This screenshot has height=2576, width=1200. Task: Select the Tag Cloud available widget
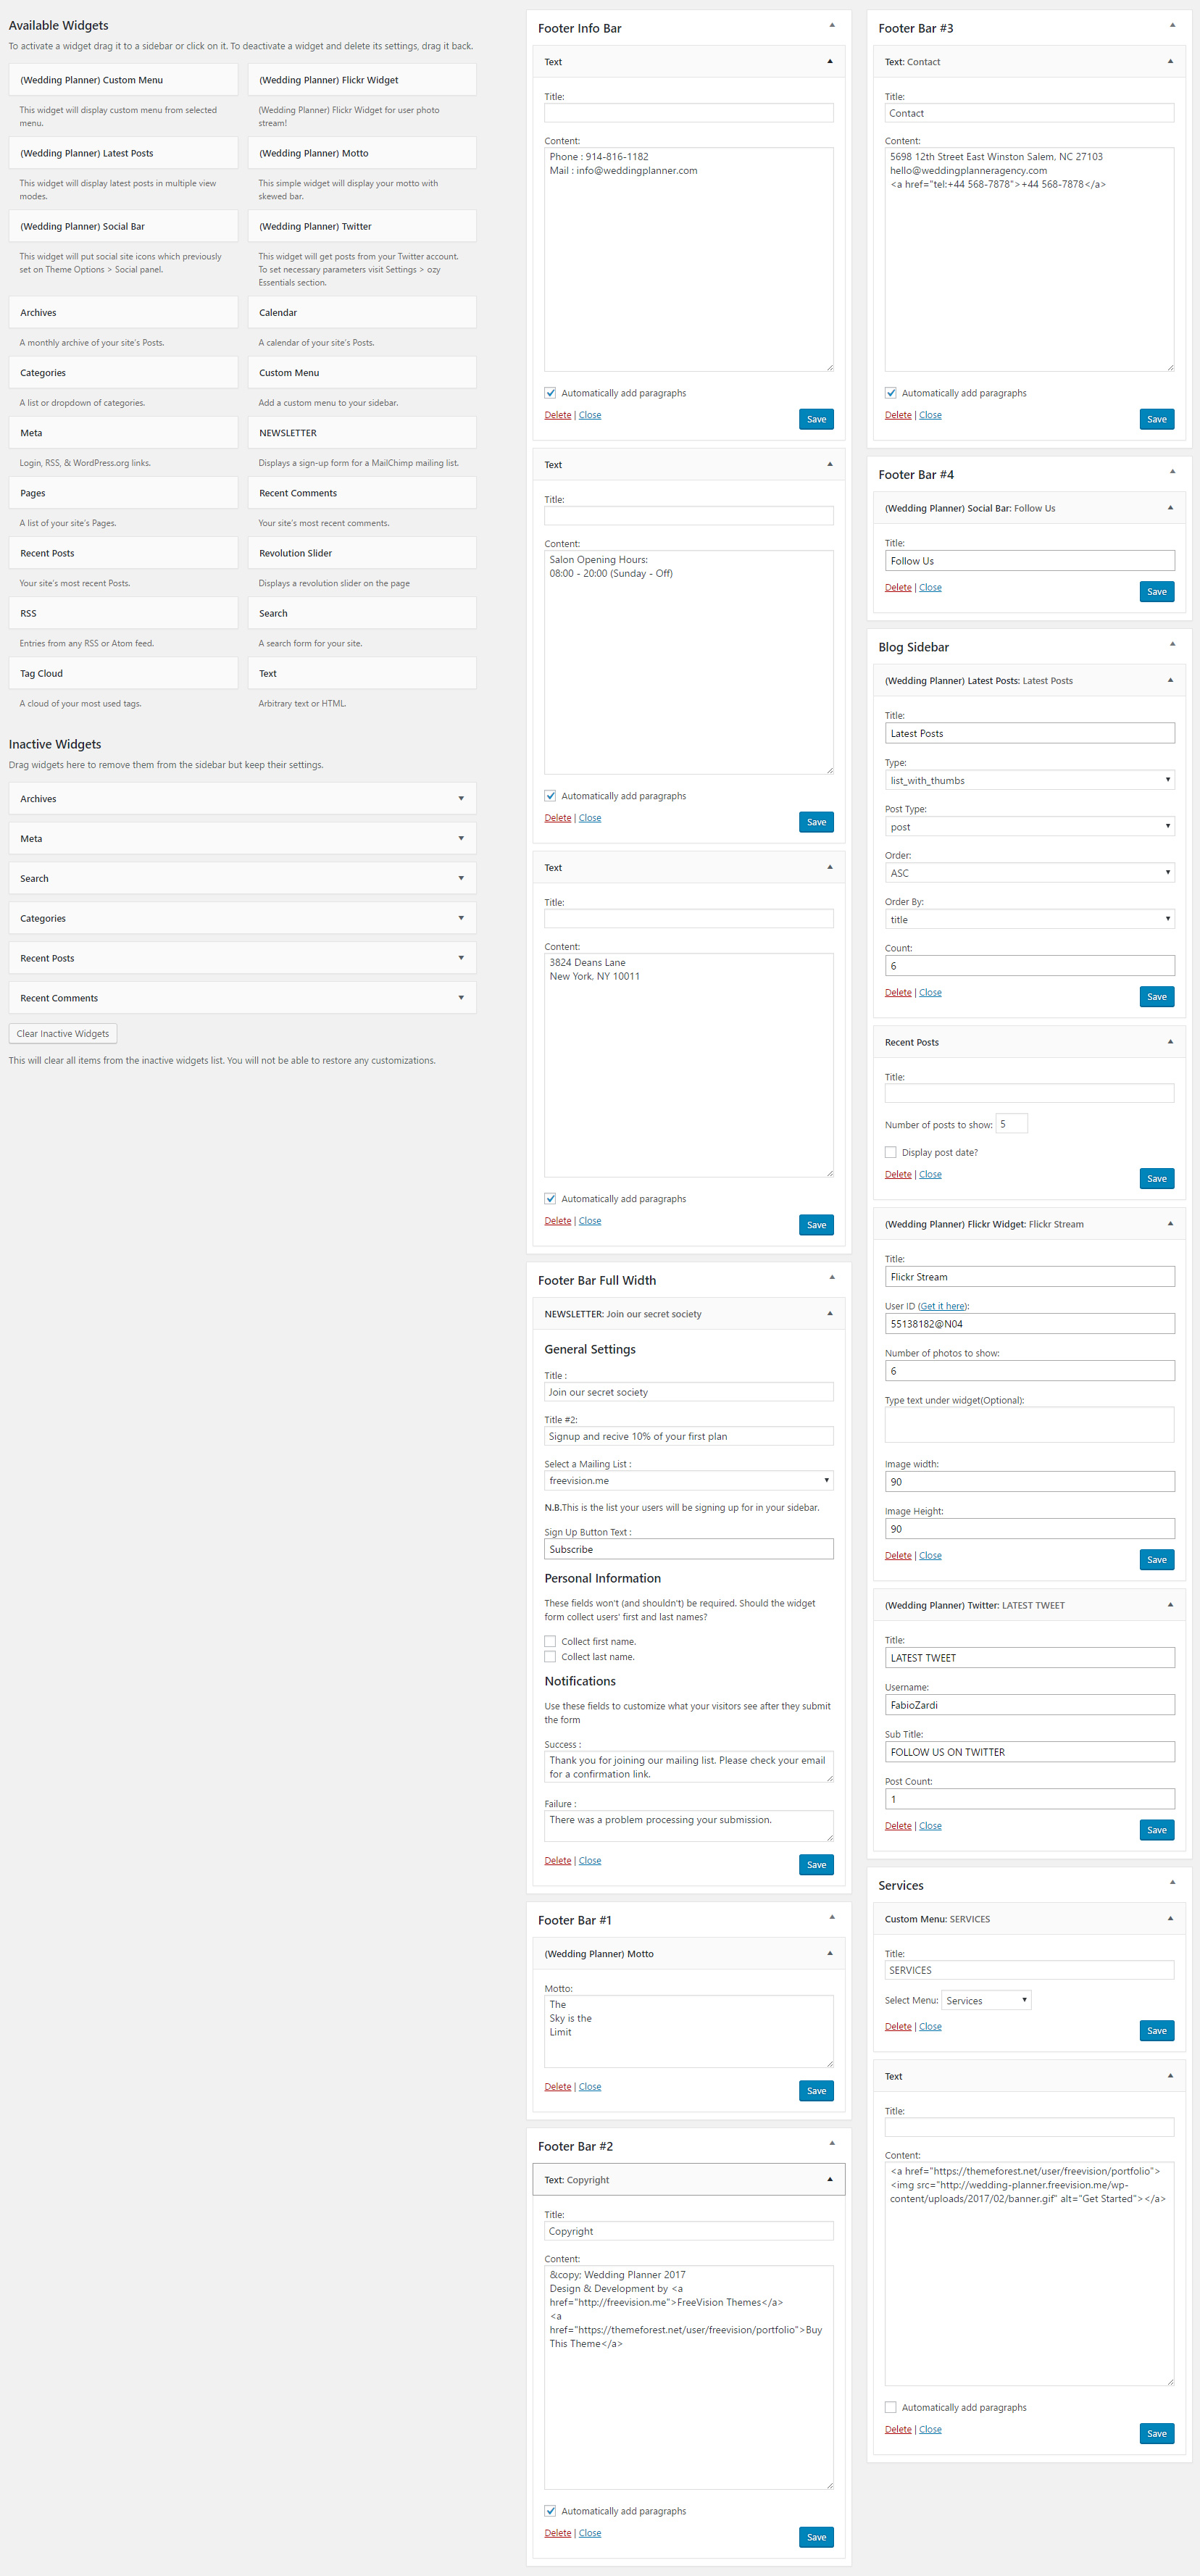(x=123, y=673)
